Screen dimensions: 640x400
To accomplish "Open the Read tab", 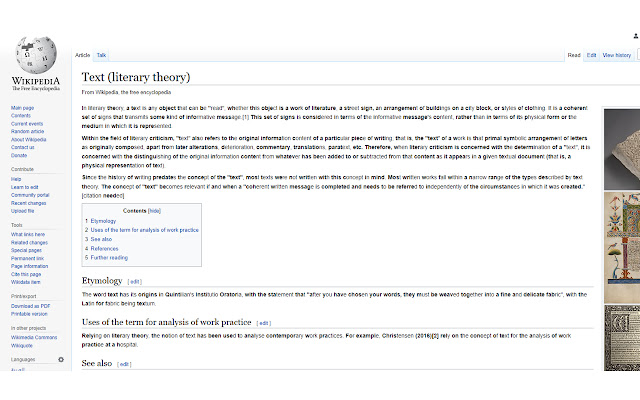I will 574,55.
